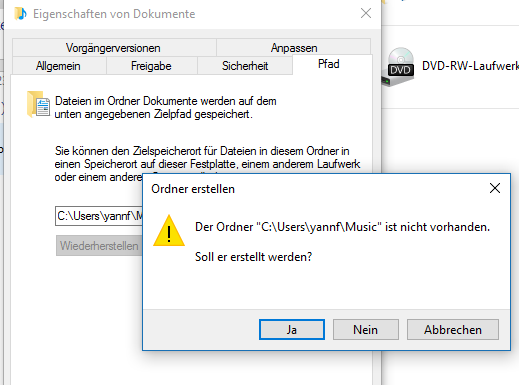Click the DVD-RW drive icon
The height and width of the screenshot is (385, 519).
tap(399, 67)
